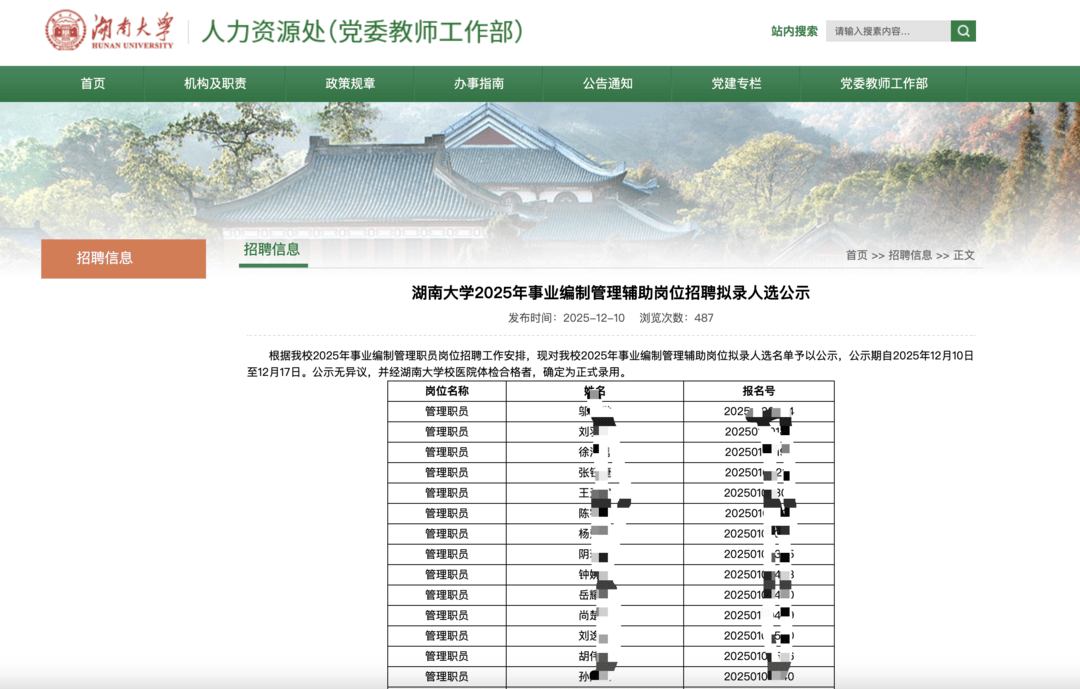Click the search magnifying glass icon
The height and width of the screenshot is (689, 1080).
pos(962,30)
